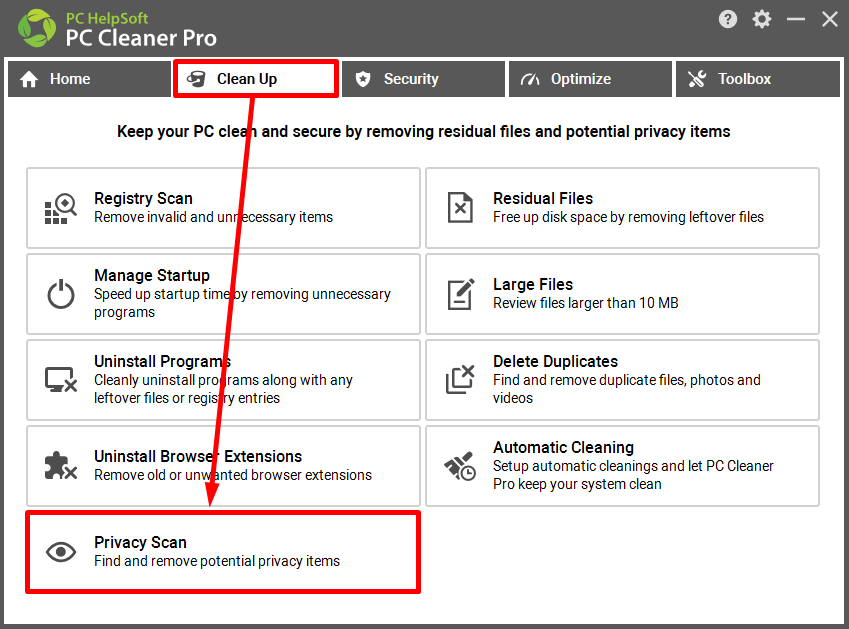
Task: Open the Toolbox tab
Action: coord(757,79)
